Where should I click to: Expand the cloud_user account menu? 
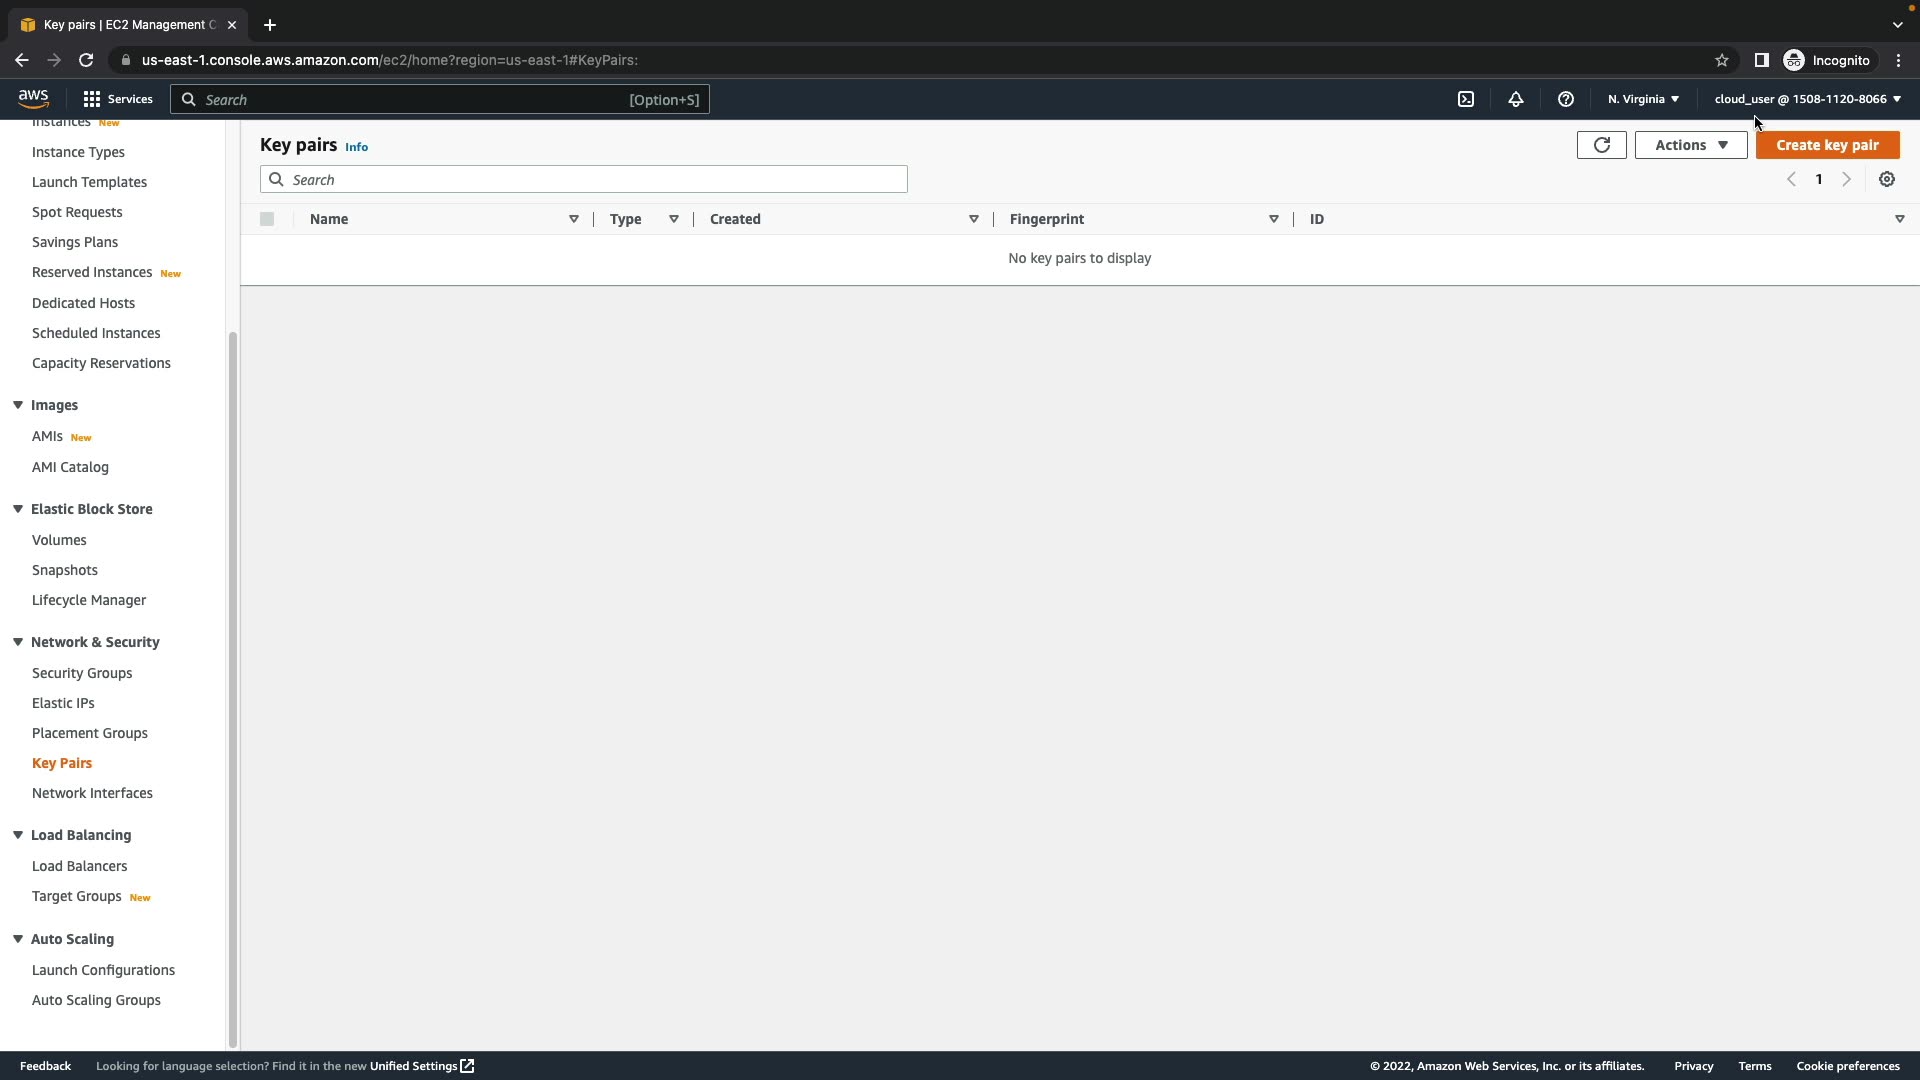[x=1807, y=99]
